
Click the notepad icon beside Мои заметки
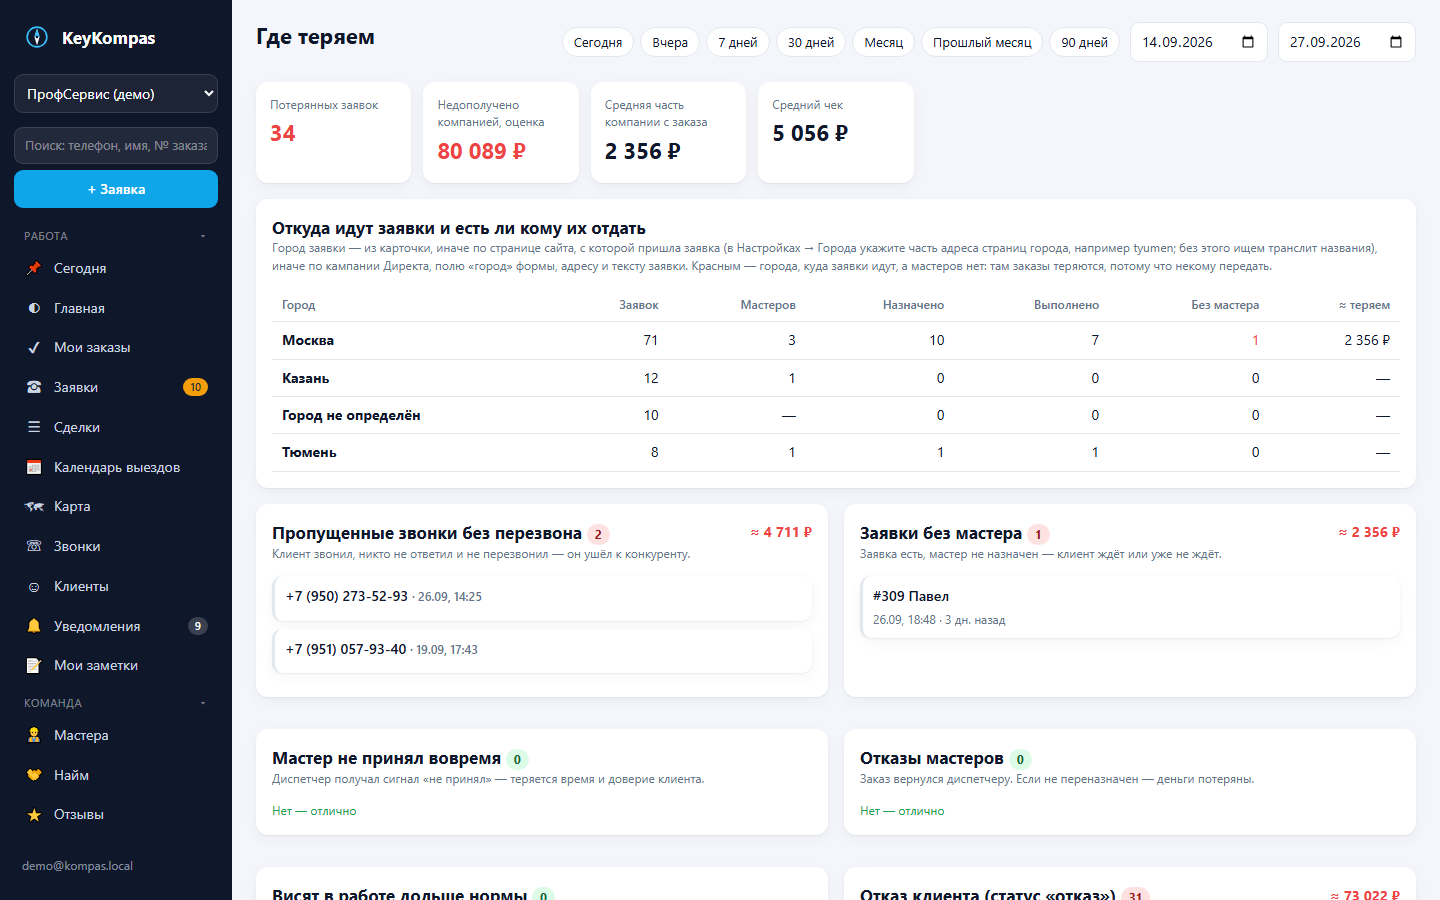point(34,665)
